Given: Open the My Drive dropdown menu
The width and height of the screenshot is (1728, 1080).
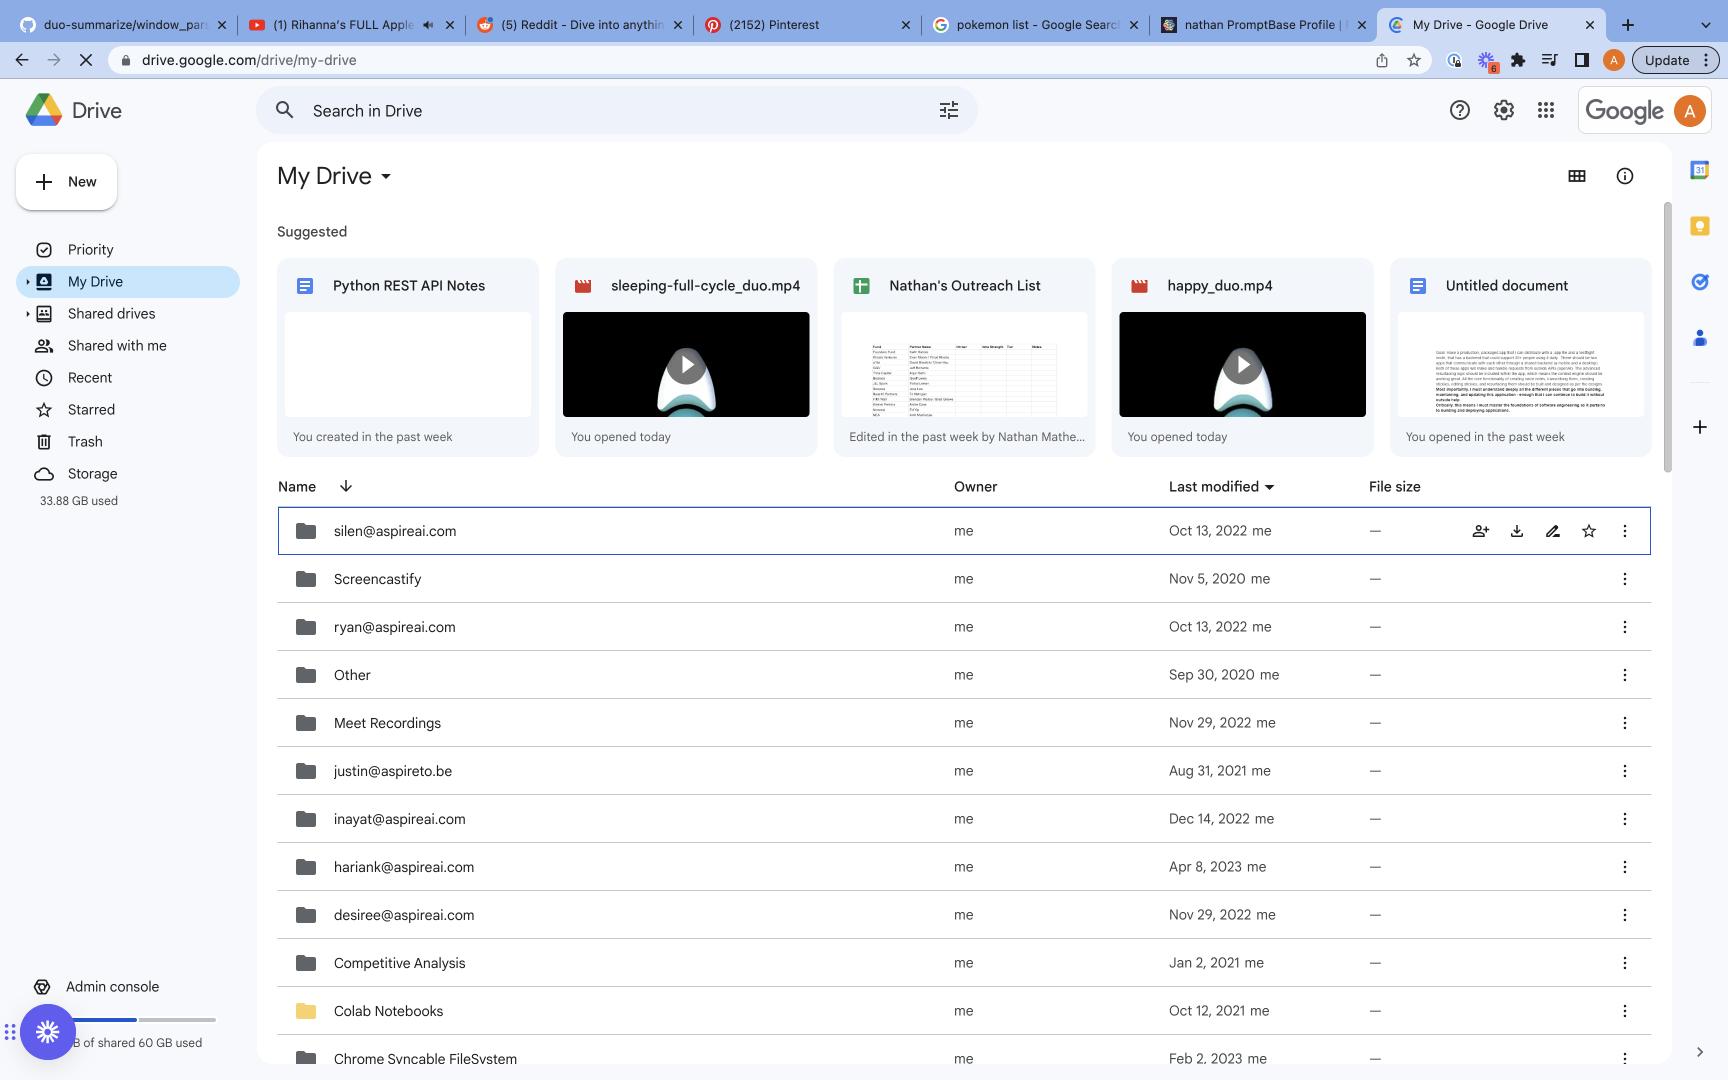Looking at the screenshot, I should (387, 176).
